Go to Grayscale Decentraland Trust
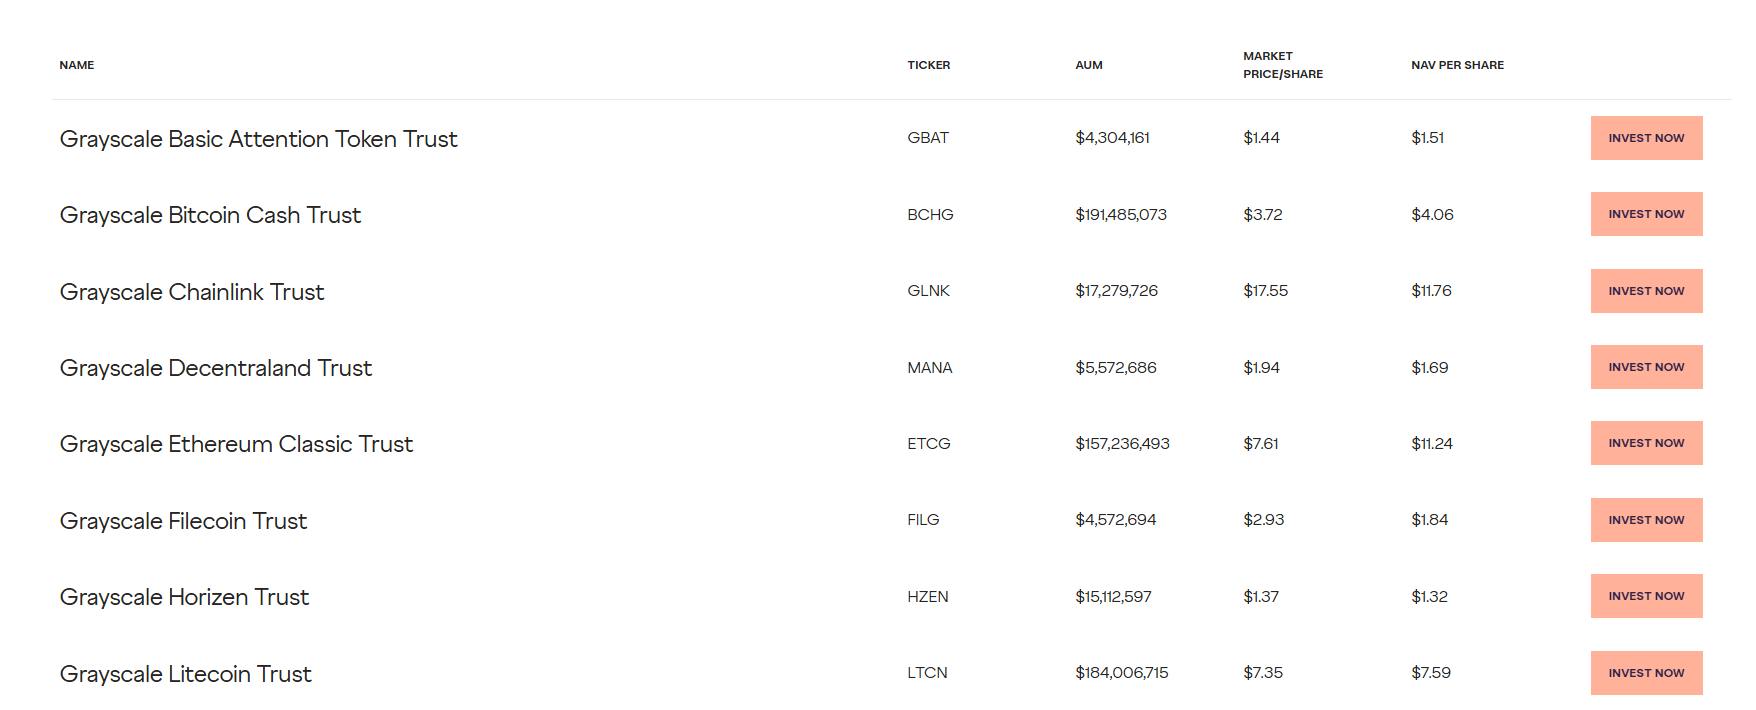This screenshot has width=1756, height=710. coord(216,368)
